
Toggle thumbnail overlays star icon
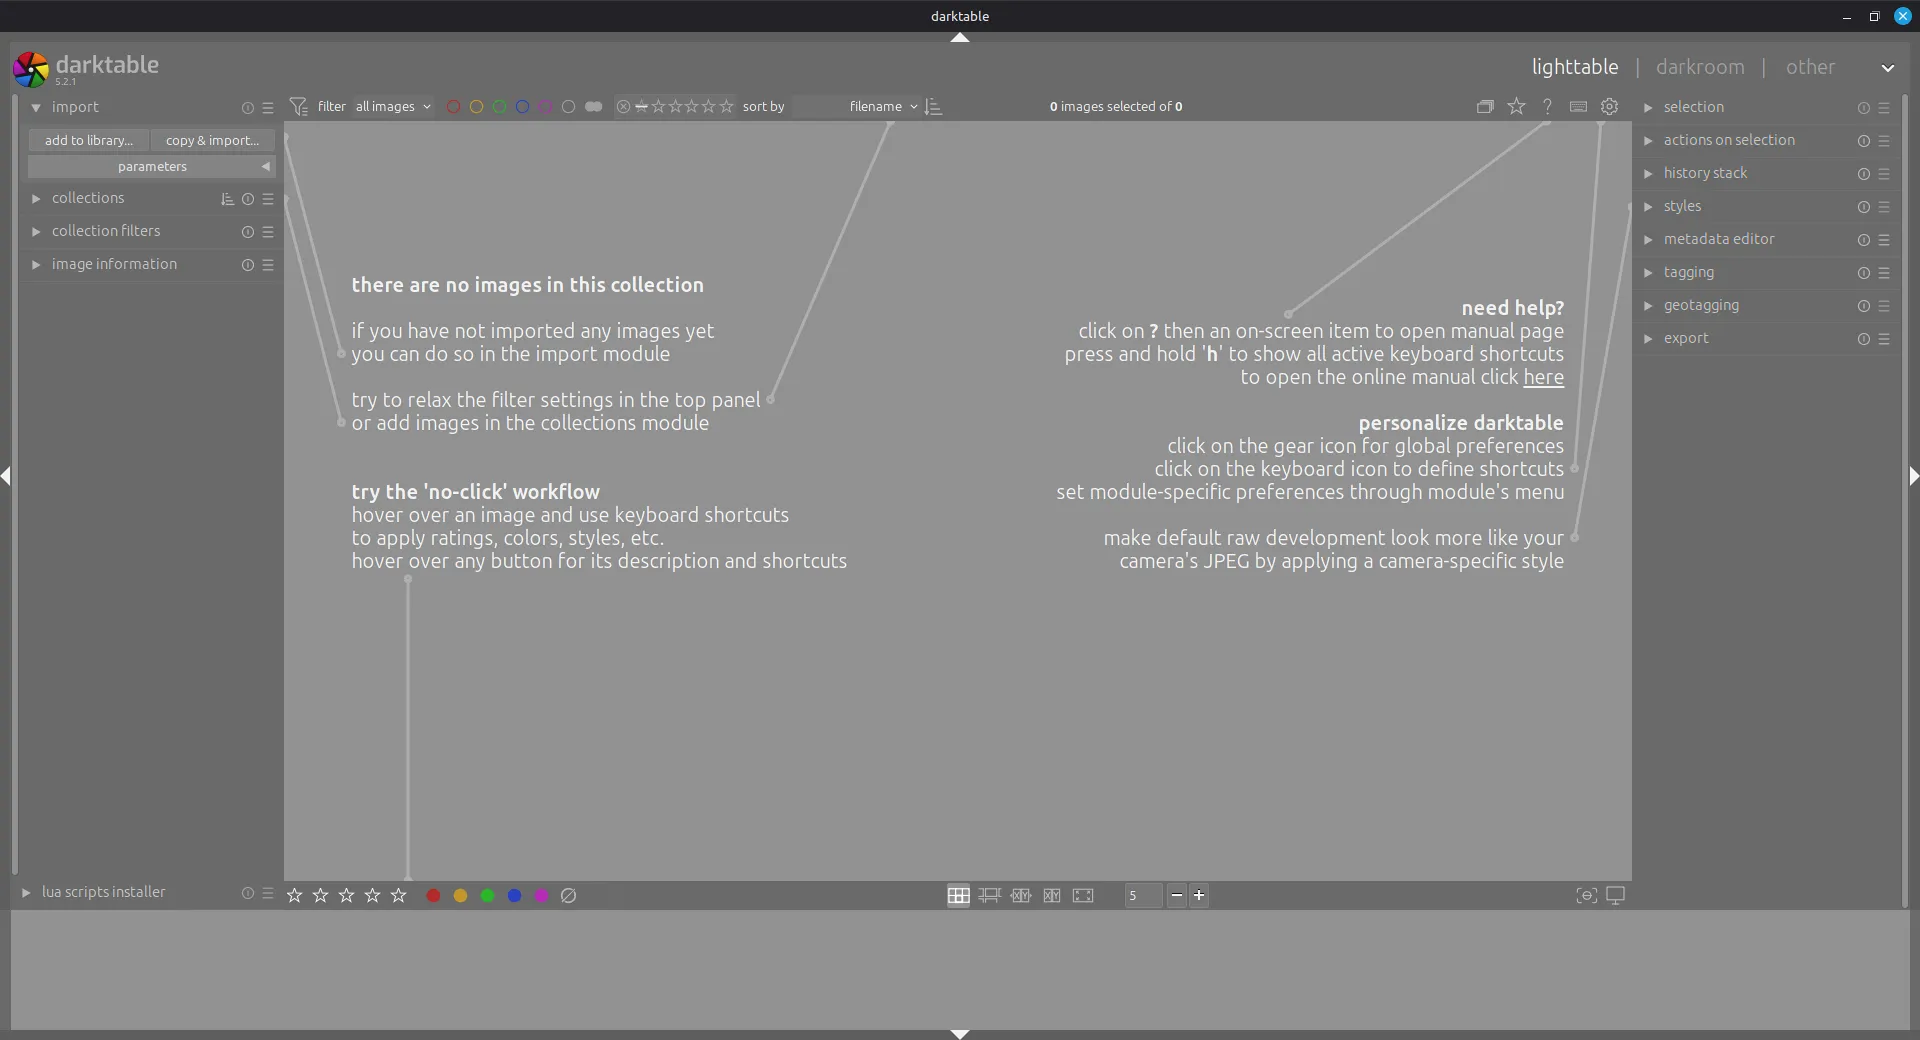(x=1516, y=106)
